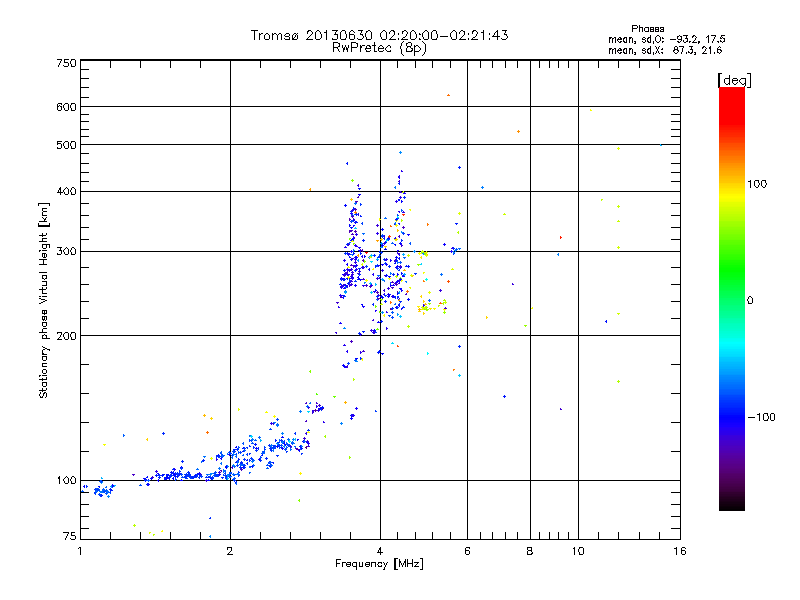The image size is (800, 600).
Task: Click the 'RwPretec (8p)' subtitle
Action: (379, 48)
